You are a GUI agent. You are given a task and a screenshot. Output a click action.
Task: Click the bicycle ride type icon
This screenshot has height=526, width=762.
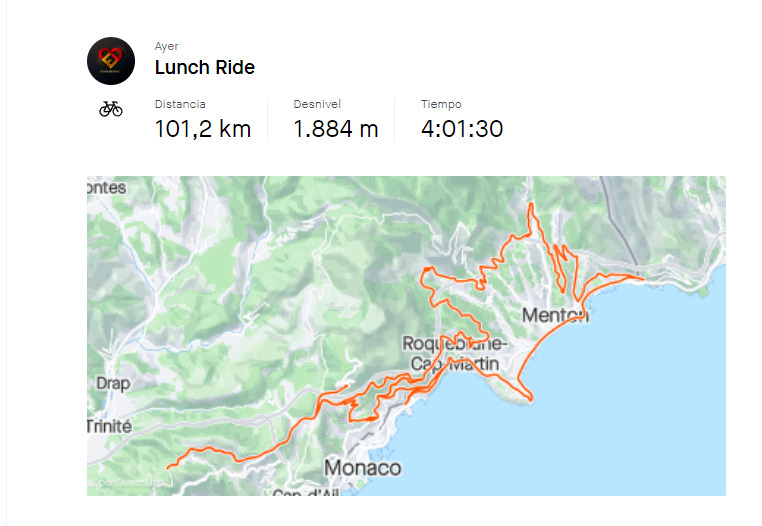pos(111,109)
